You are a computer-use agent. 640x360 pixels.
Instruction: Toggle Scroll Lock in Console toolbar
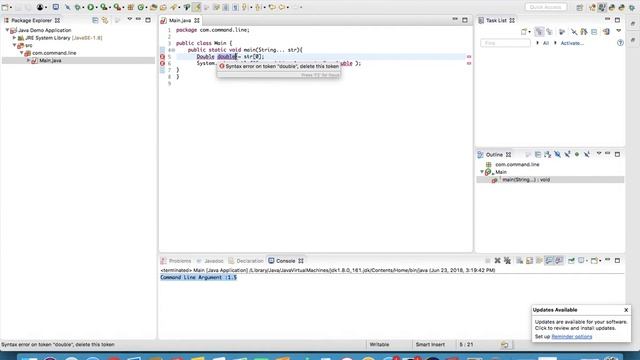529,260
